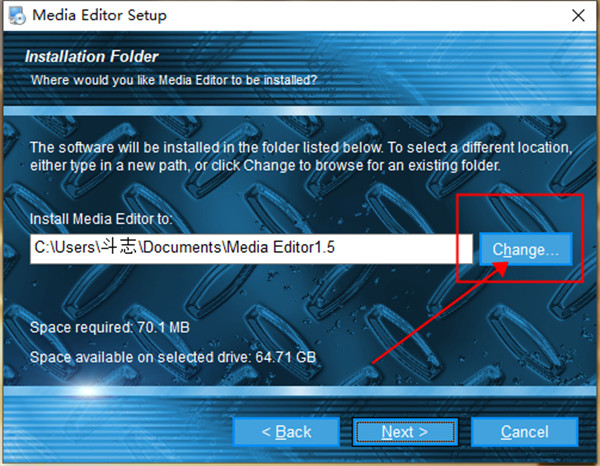Image resolution: width=600 pixels, height=466 pixels.
Task: Click 'Where would you like Media Editor' subtitle
Action: click(174, 80)
